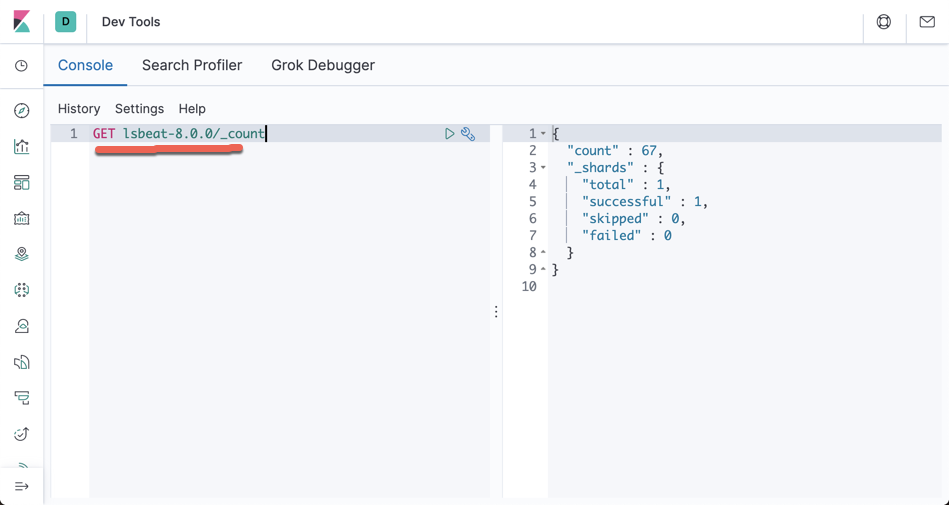Viewport: 949px width, 505px height.
Task: Click the "successful" : 1 response line
Action: coord(645,202)
